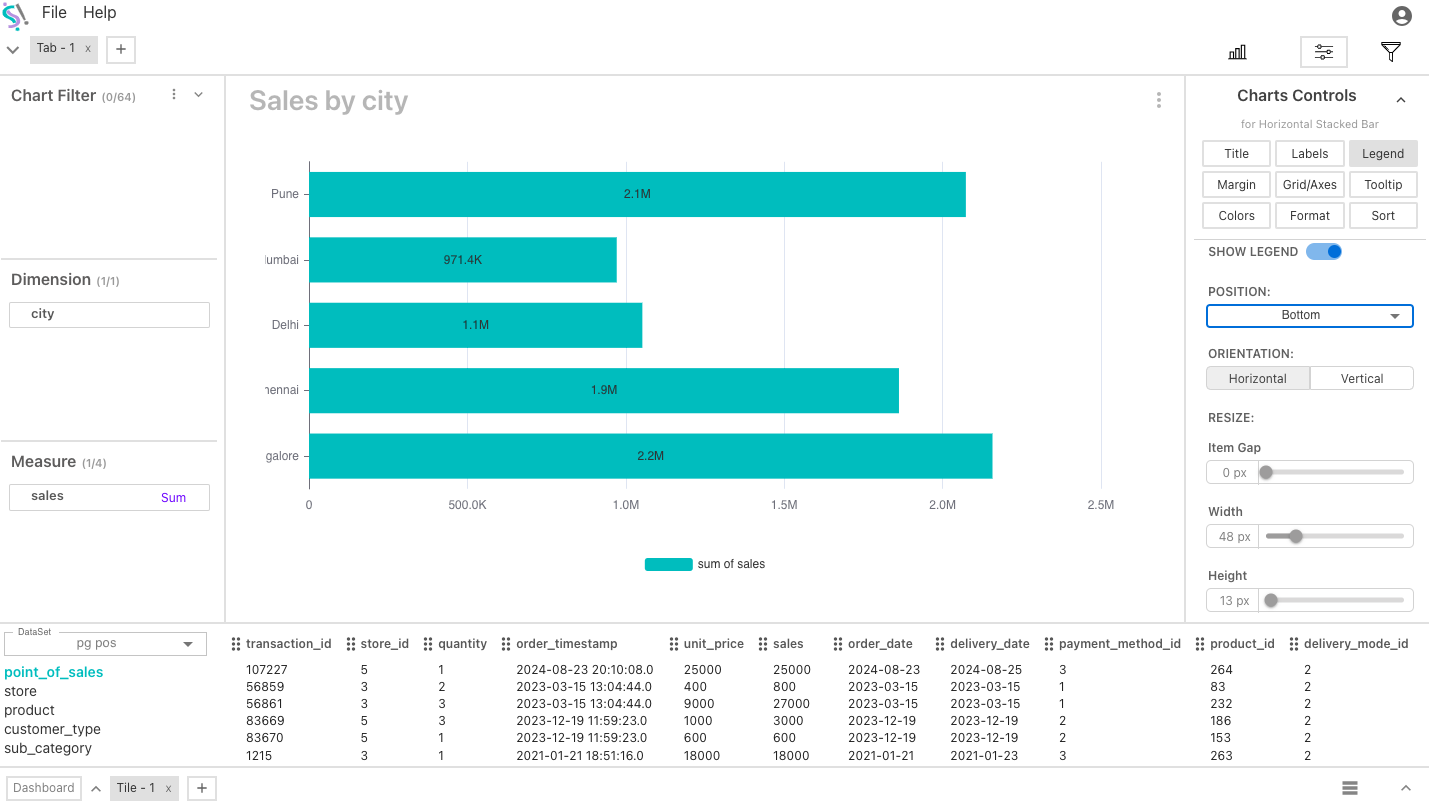This screenshot has height=807, width=1429.
Task: Collapse the Charts Controls panel chevron
Action: coord(1401,100)
